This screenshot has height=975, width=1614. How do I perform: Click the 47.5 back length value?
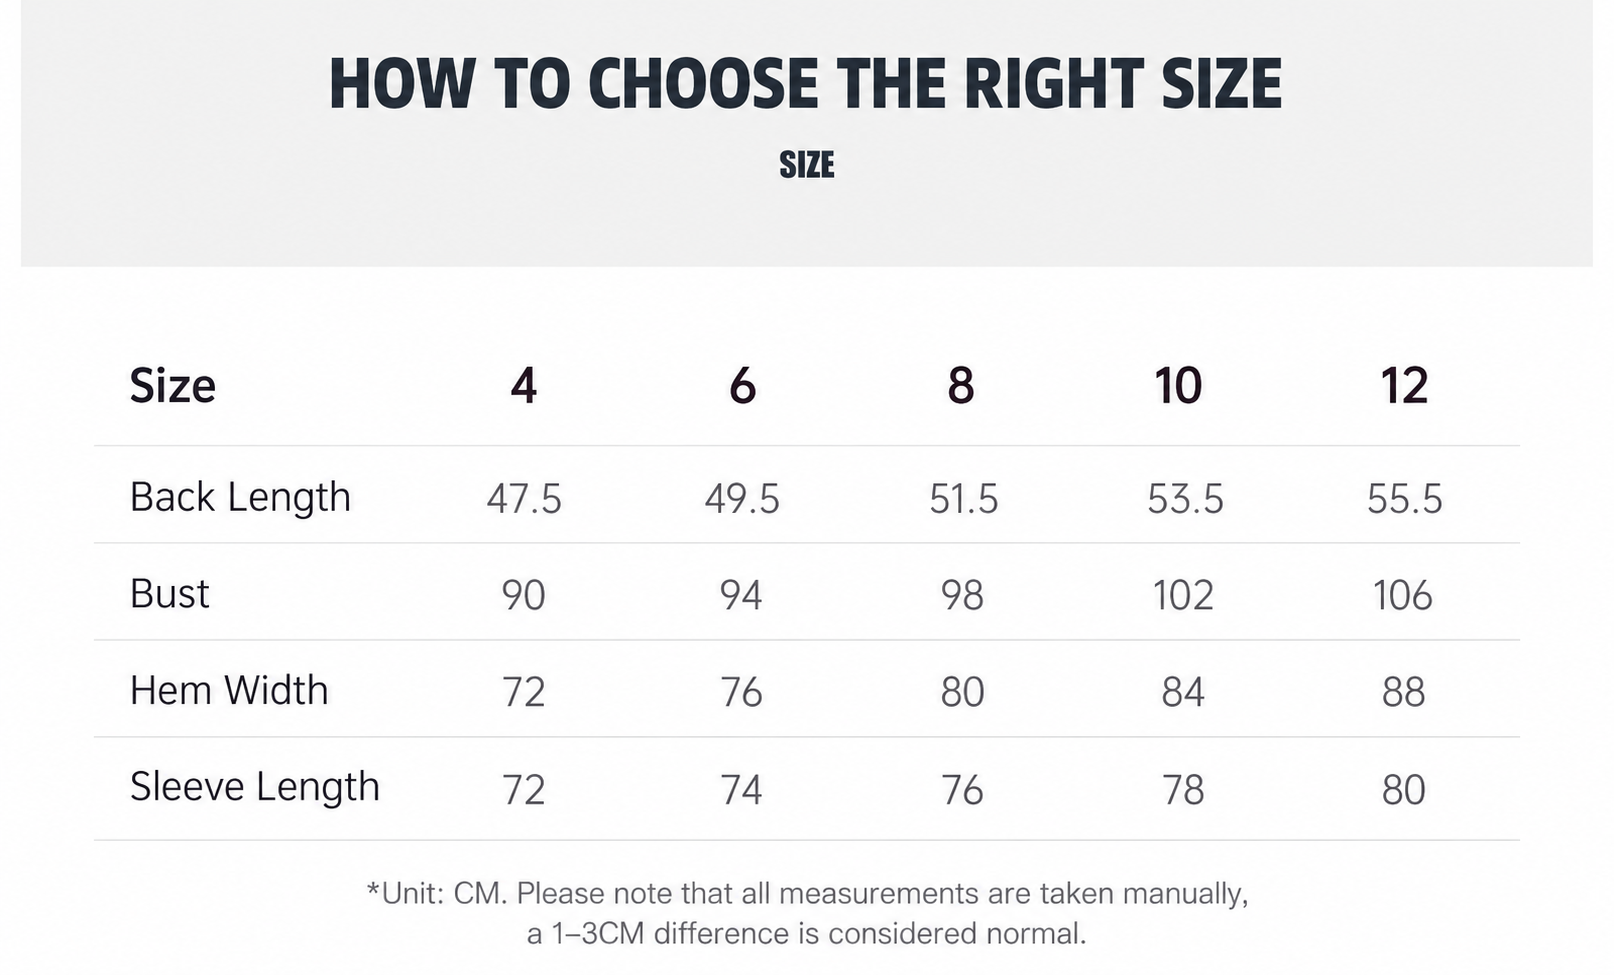(x=524, y=498)
